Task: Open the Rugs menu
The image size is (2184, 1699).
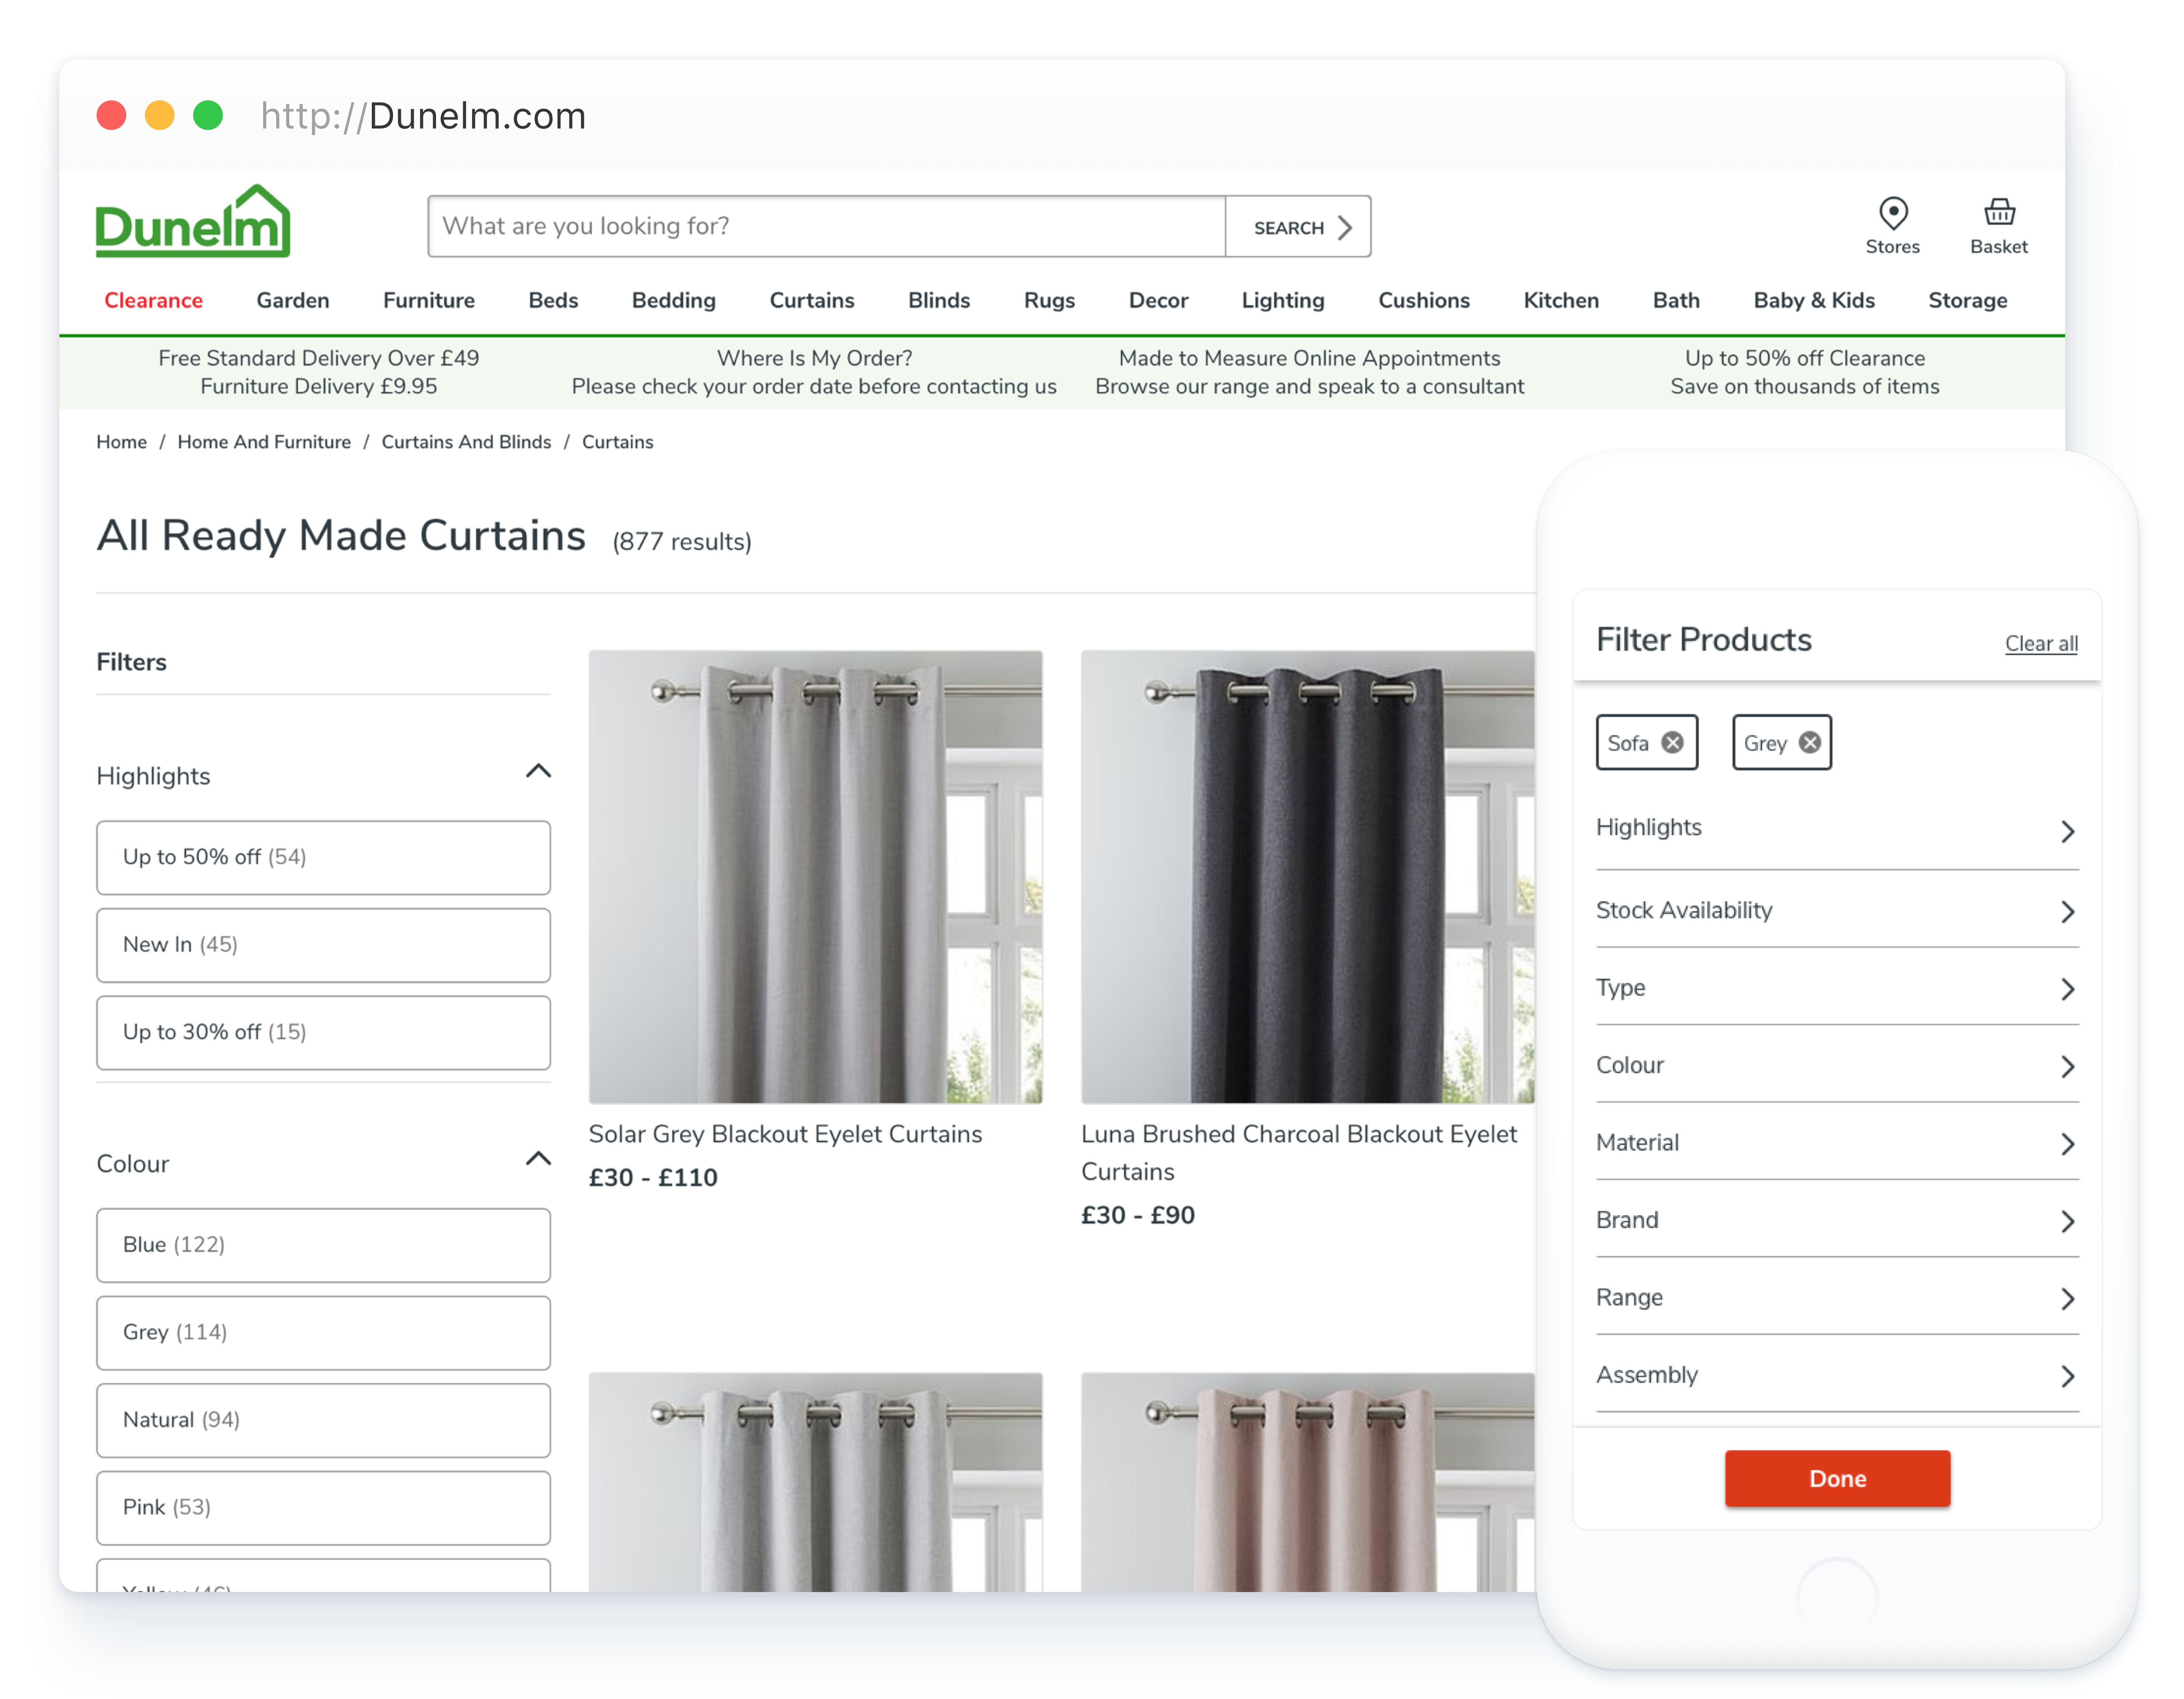Action: (x=1049, y=300)
